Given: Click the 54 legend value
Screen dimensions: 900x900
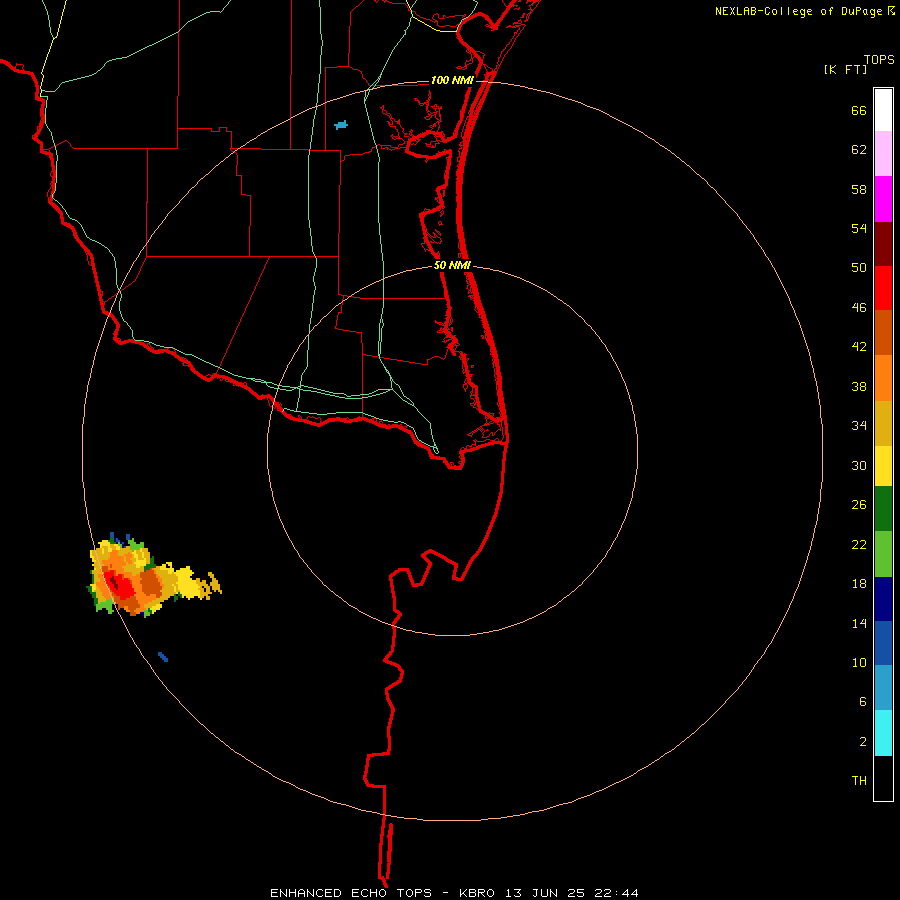Looking at the screenshot, I should (x=859, y=228).
